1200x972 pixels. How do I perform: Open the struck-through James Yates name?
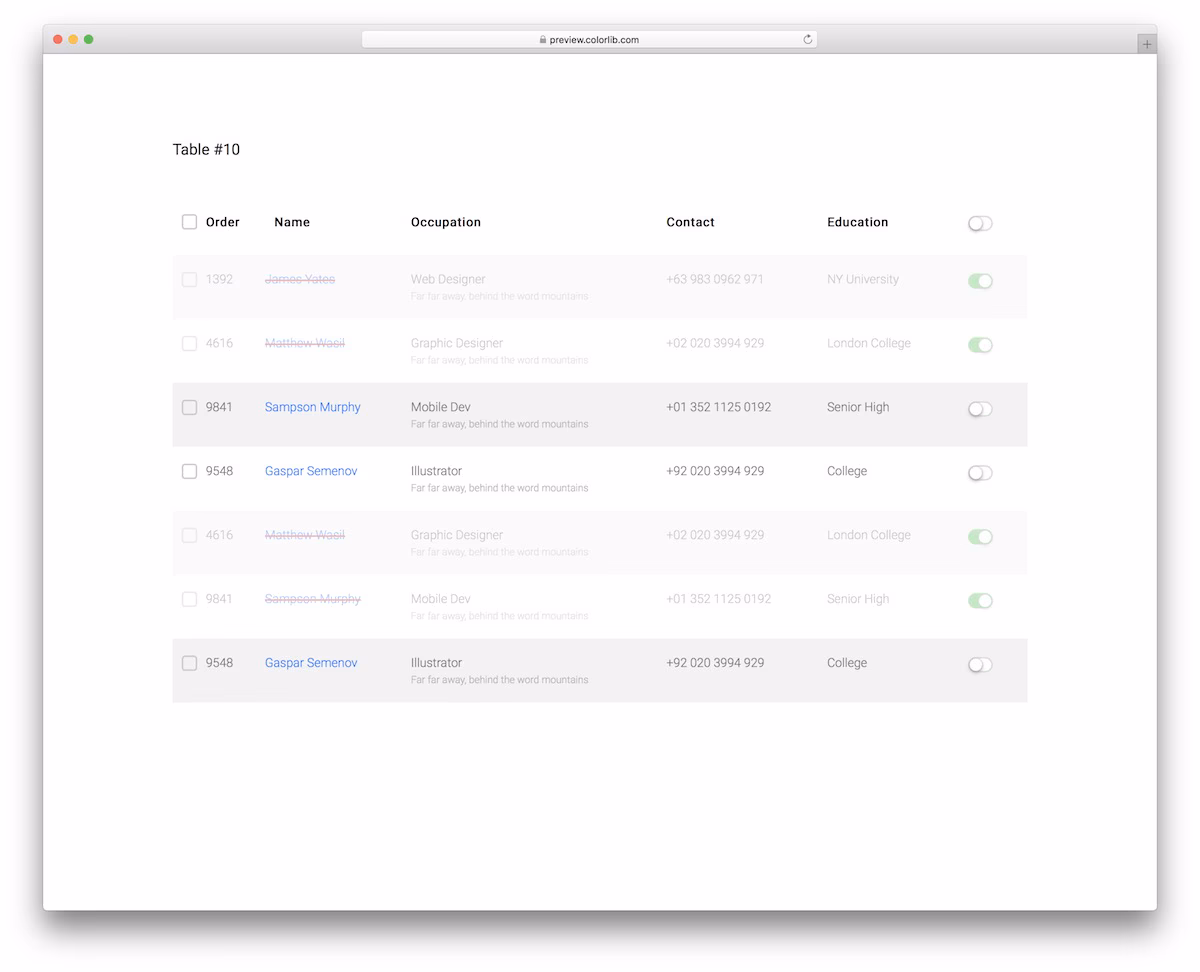(300, 279)
